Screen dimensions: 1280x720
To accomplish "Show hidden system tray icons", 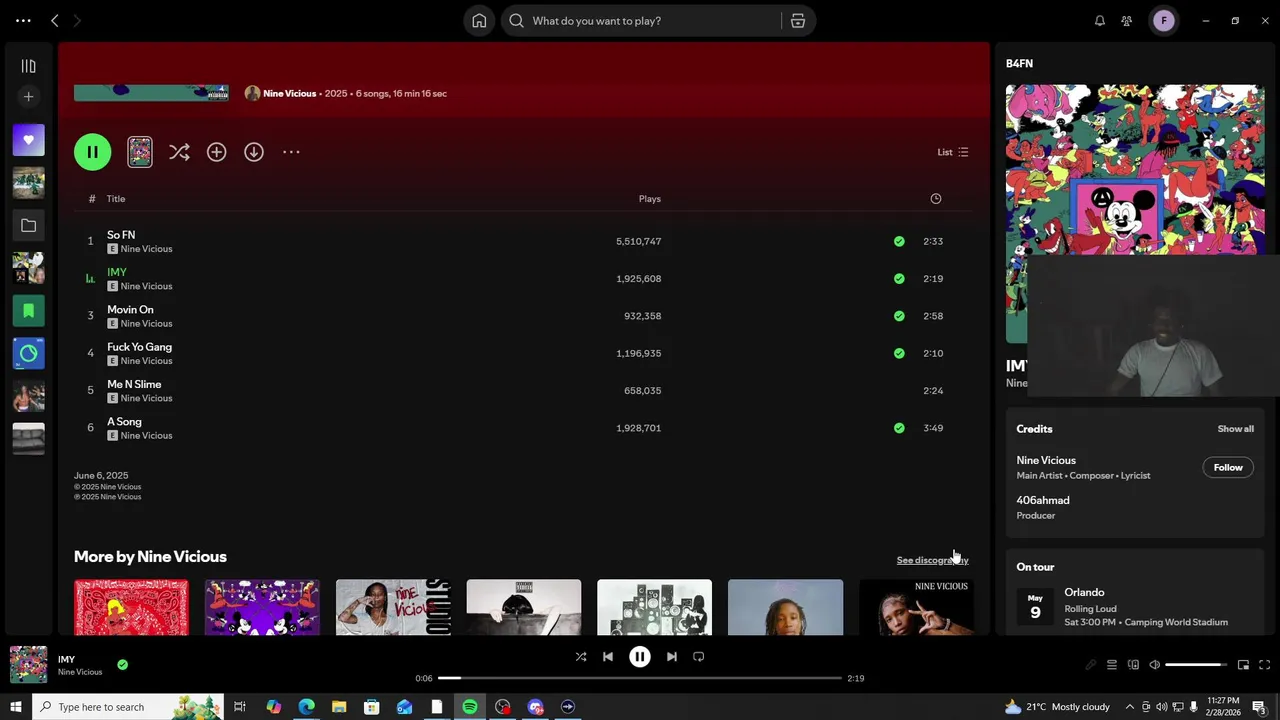I will tap(1130, 707).
